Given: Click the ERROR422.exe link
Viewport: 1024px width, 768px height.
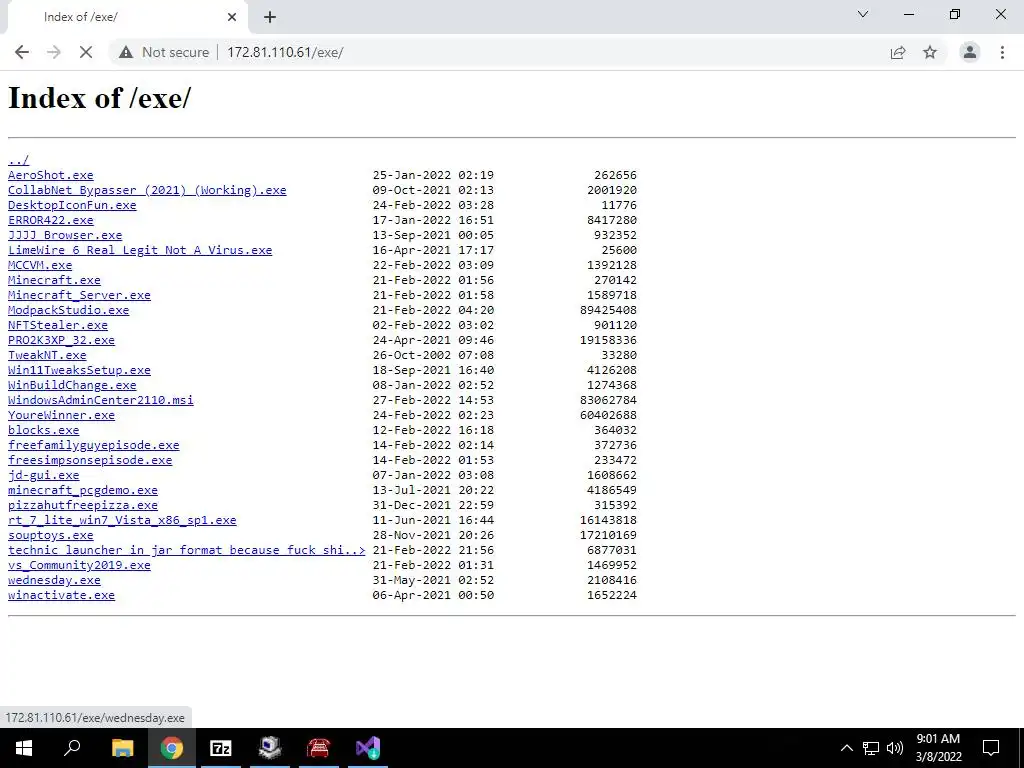Looking at the screenshot, I should click(51, 220).
